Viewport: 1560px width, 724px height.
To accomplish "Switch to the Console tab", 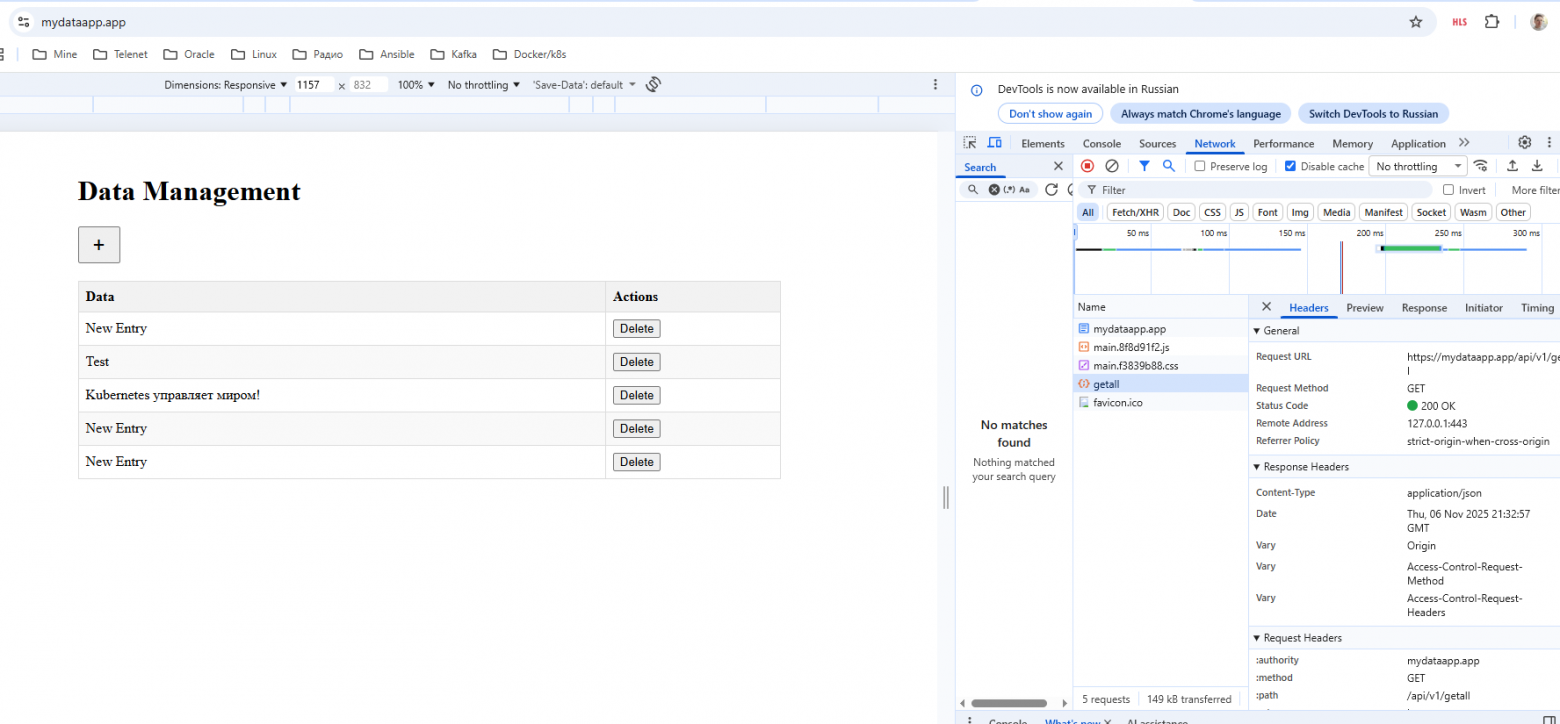I will click(1101, 144).
